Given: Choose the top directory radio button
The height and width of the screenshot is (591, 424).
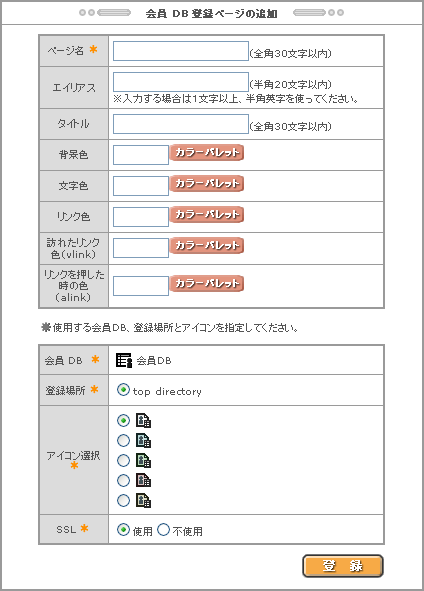Looking at the screenshot, I should click(123, 390).
